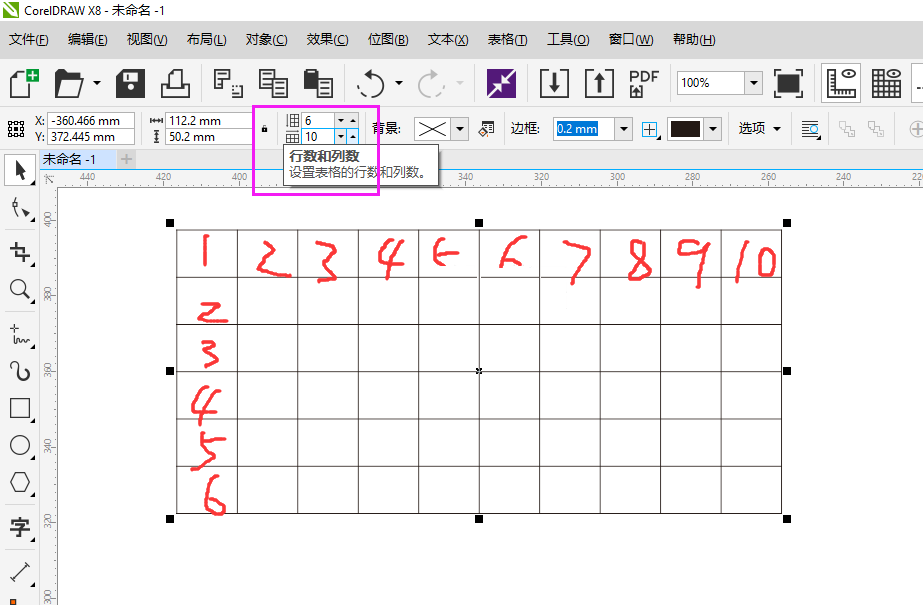Open the row count dropdown arrow
The width and height of the screenshot is (923, 605).
341,120
